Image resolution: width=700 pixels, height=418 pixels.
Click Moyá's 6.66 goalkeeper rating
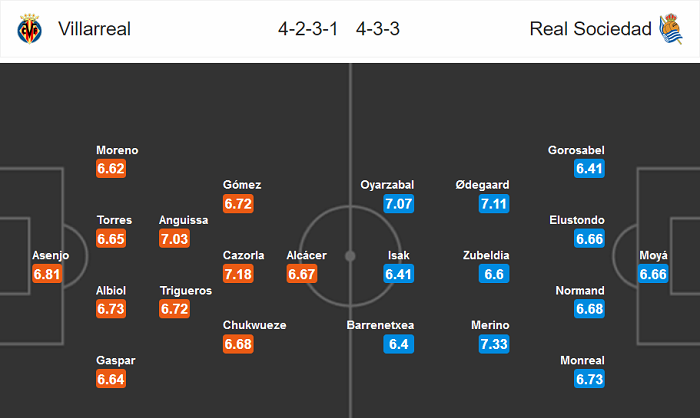(653, 273)
